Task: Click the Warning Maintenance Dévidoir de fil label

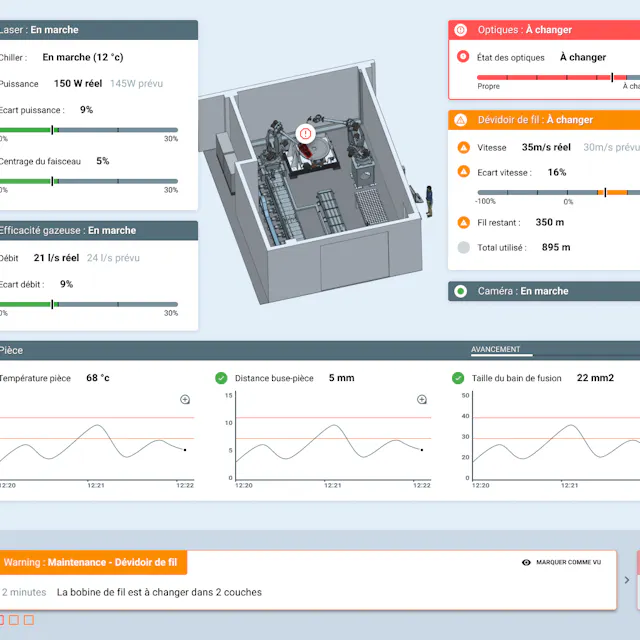Action: point(93,562)
